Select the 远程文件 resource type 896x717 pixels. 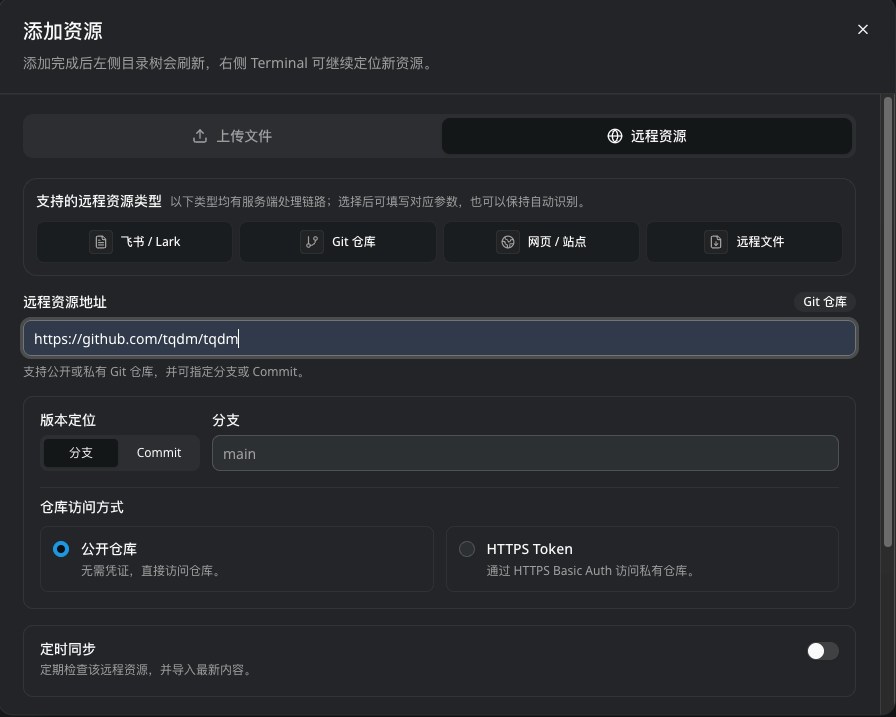744,242
